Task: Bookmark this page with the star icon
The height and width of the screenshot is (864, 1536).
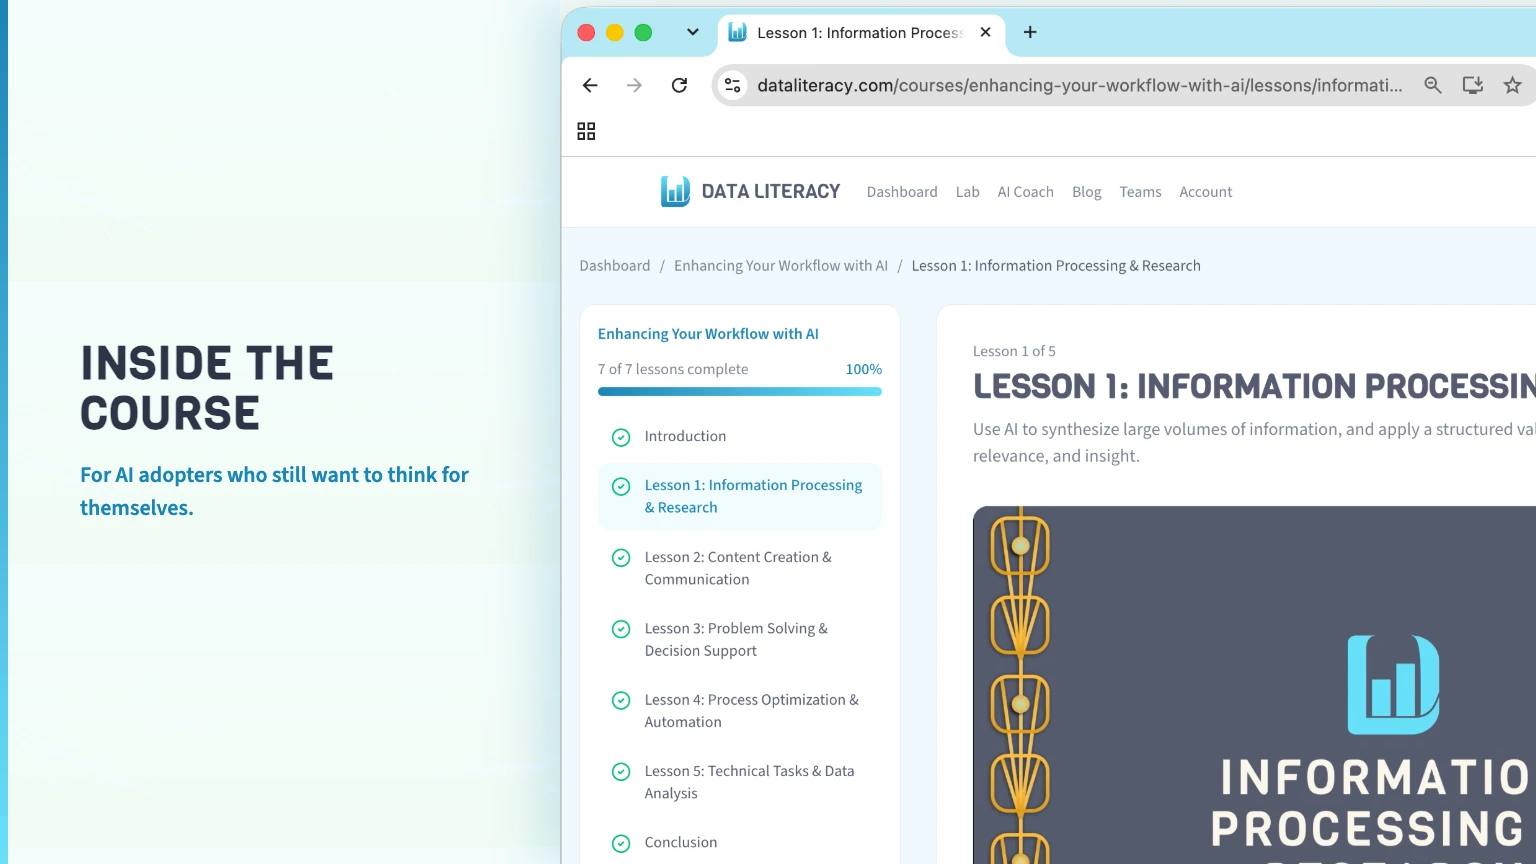Action: pos(1512,85)
